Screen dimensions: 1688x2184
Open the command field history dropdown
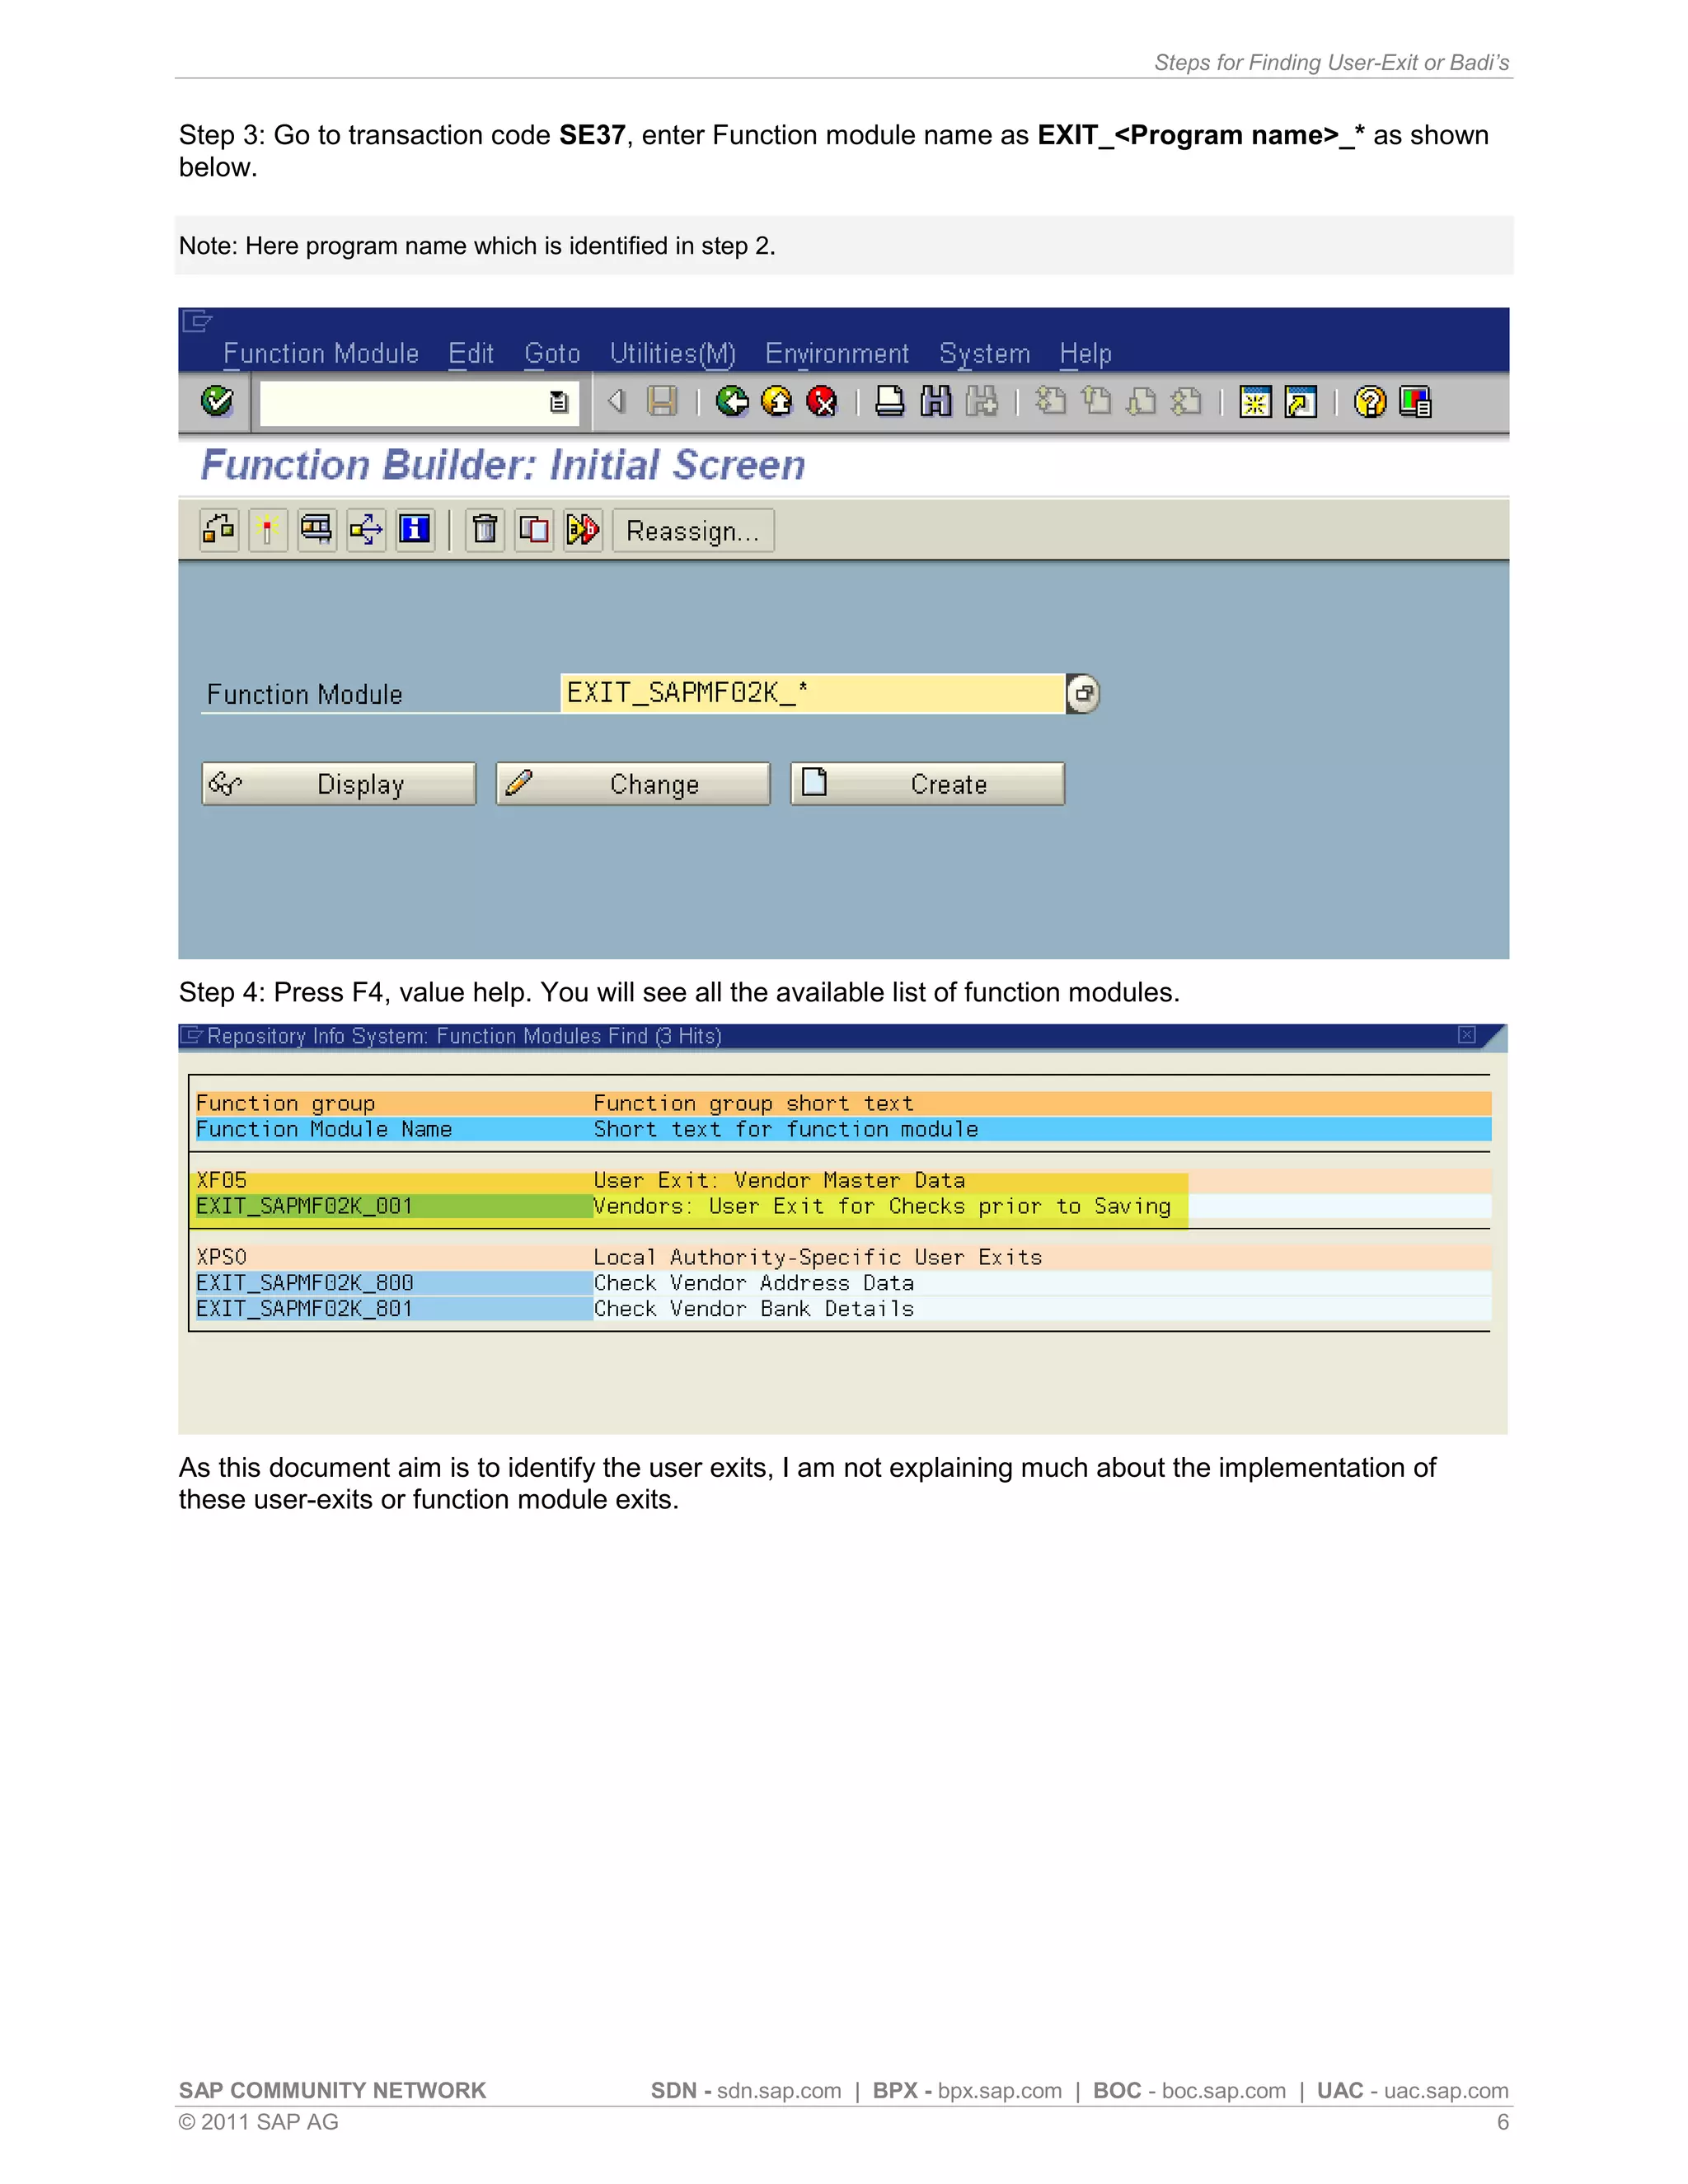point(559,402)
